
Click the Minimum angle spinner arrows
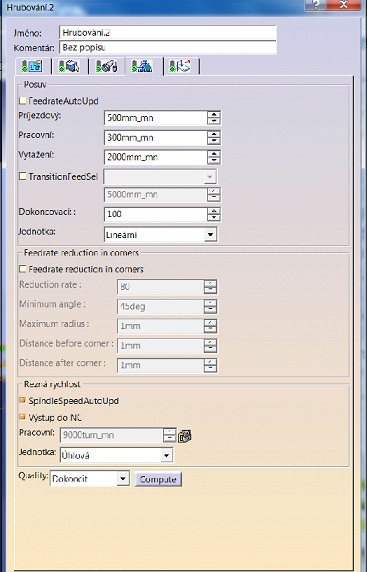[x=210, y=306]
